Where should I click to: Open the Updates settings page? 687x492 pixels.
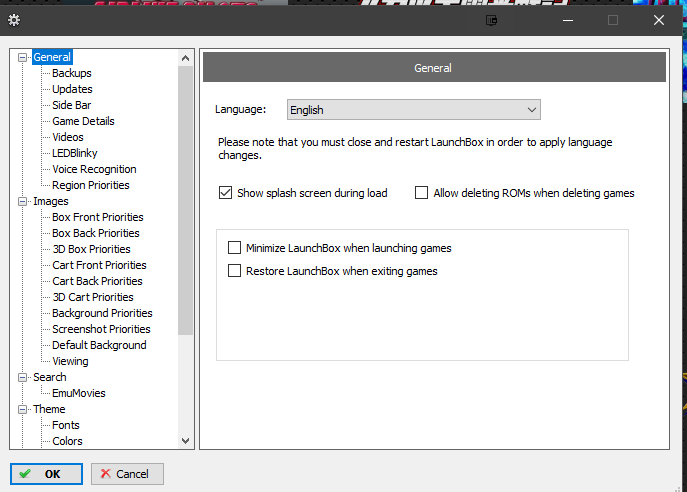[x=72, y=89]
